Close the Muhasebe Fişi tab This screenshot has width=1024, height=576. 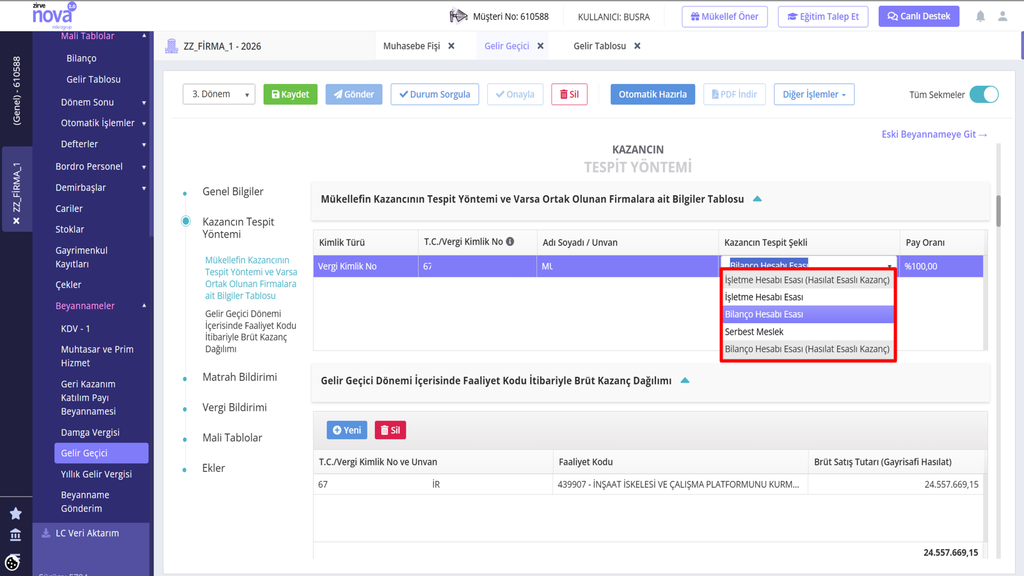(x=451, y=46)
